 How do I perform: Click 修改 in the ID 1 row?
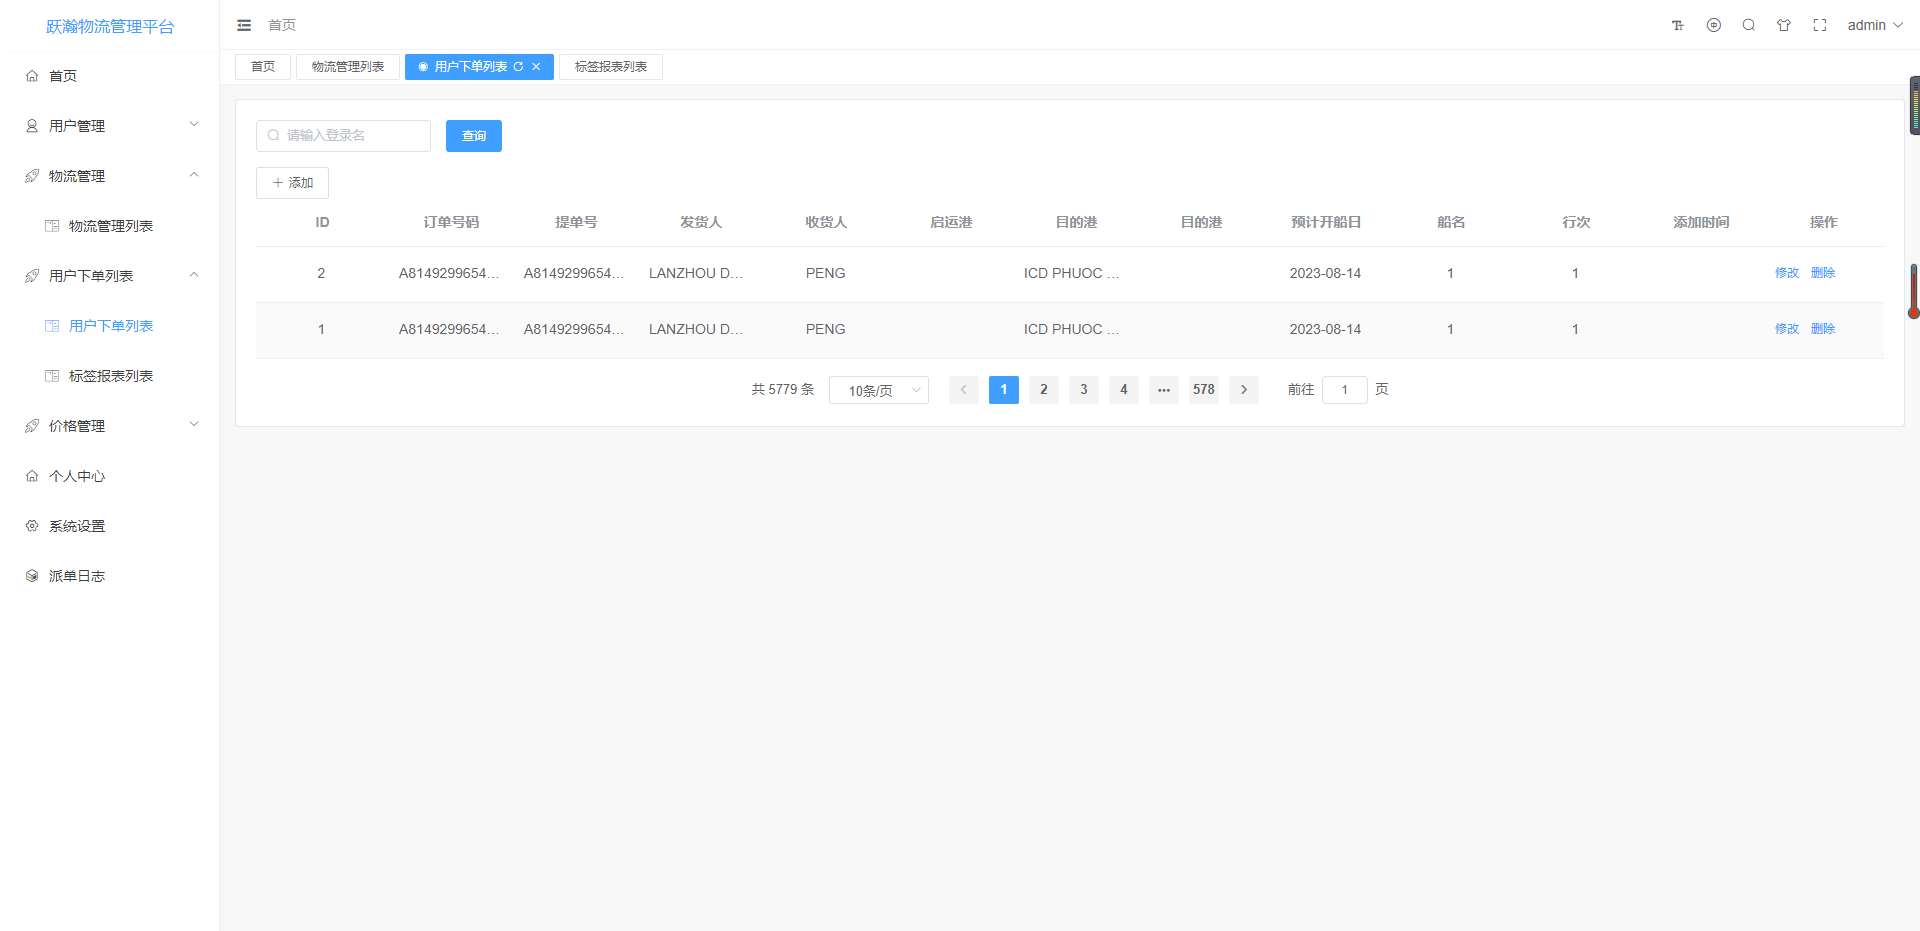1787,329
